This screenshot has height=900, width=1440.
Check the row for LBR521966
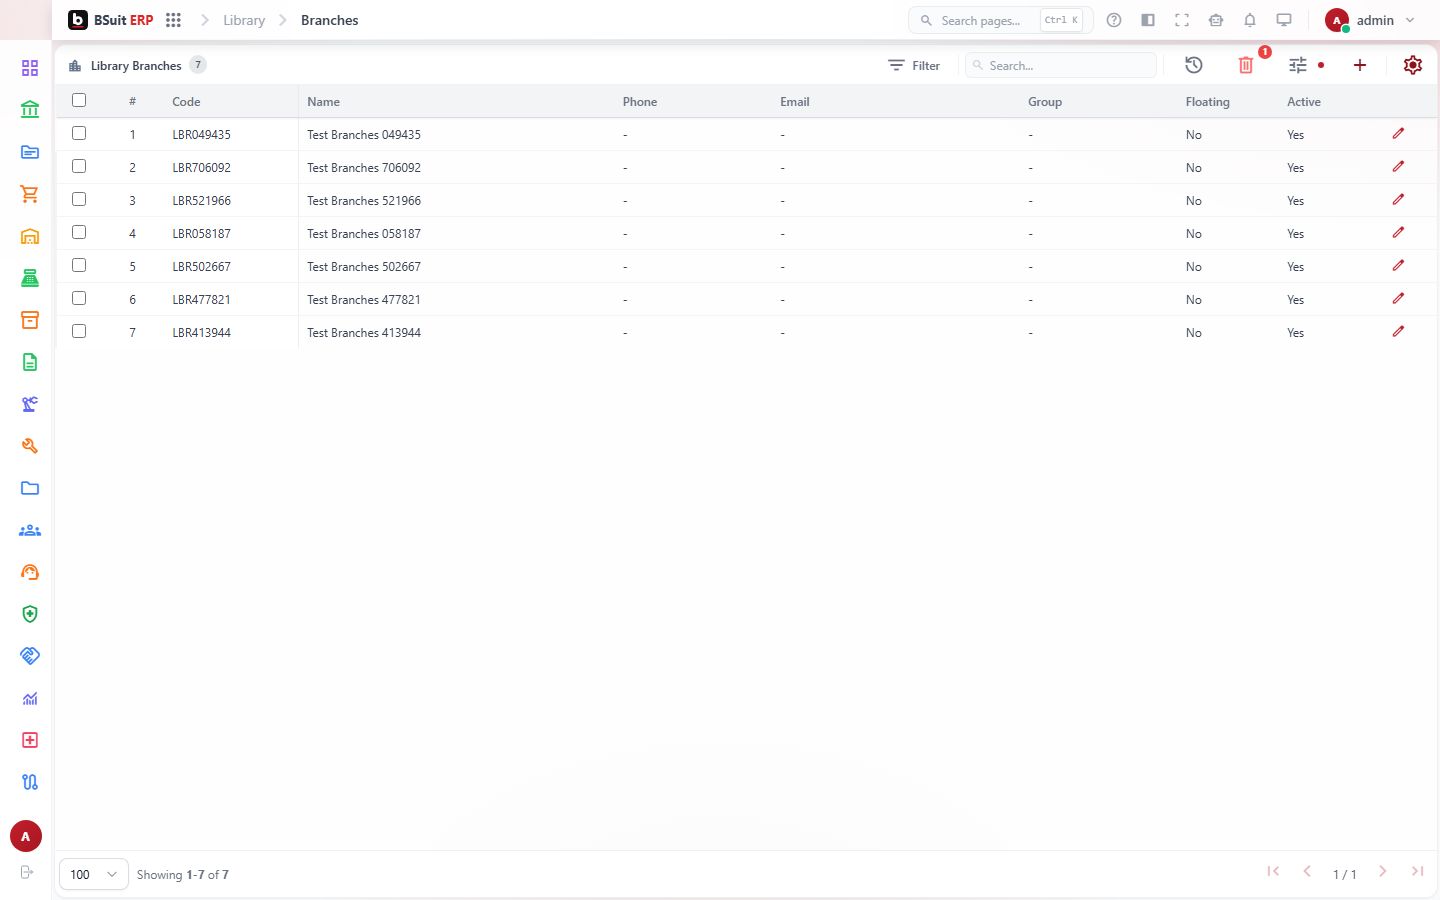coord(79,199)
